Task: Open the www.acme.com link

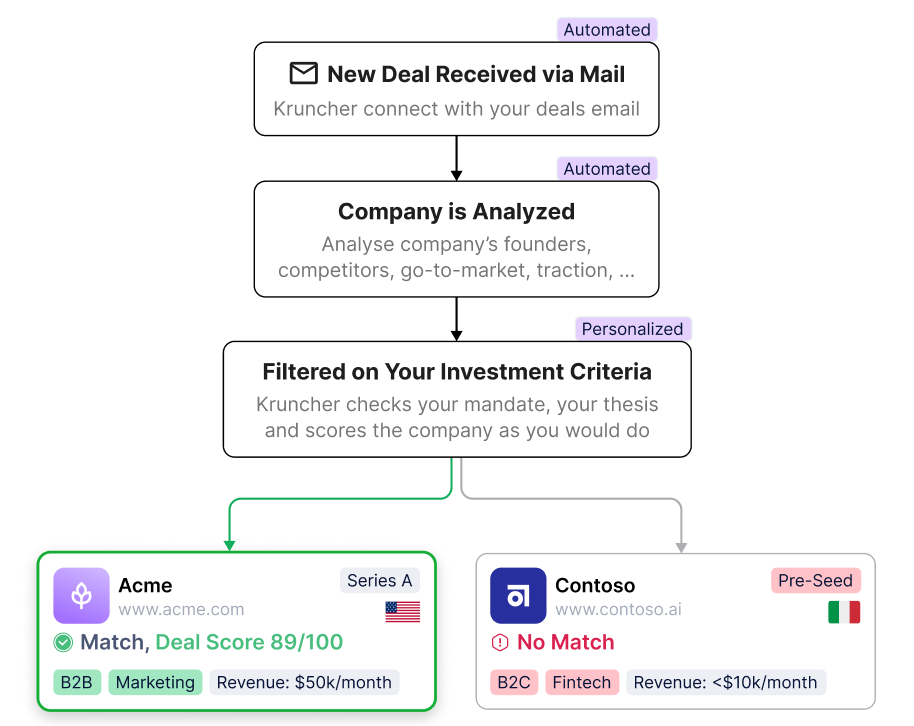Action: [x=181, y=610]
